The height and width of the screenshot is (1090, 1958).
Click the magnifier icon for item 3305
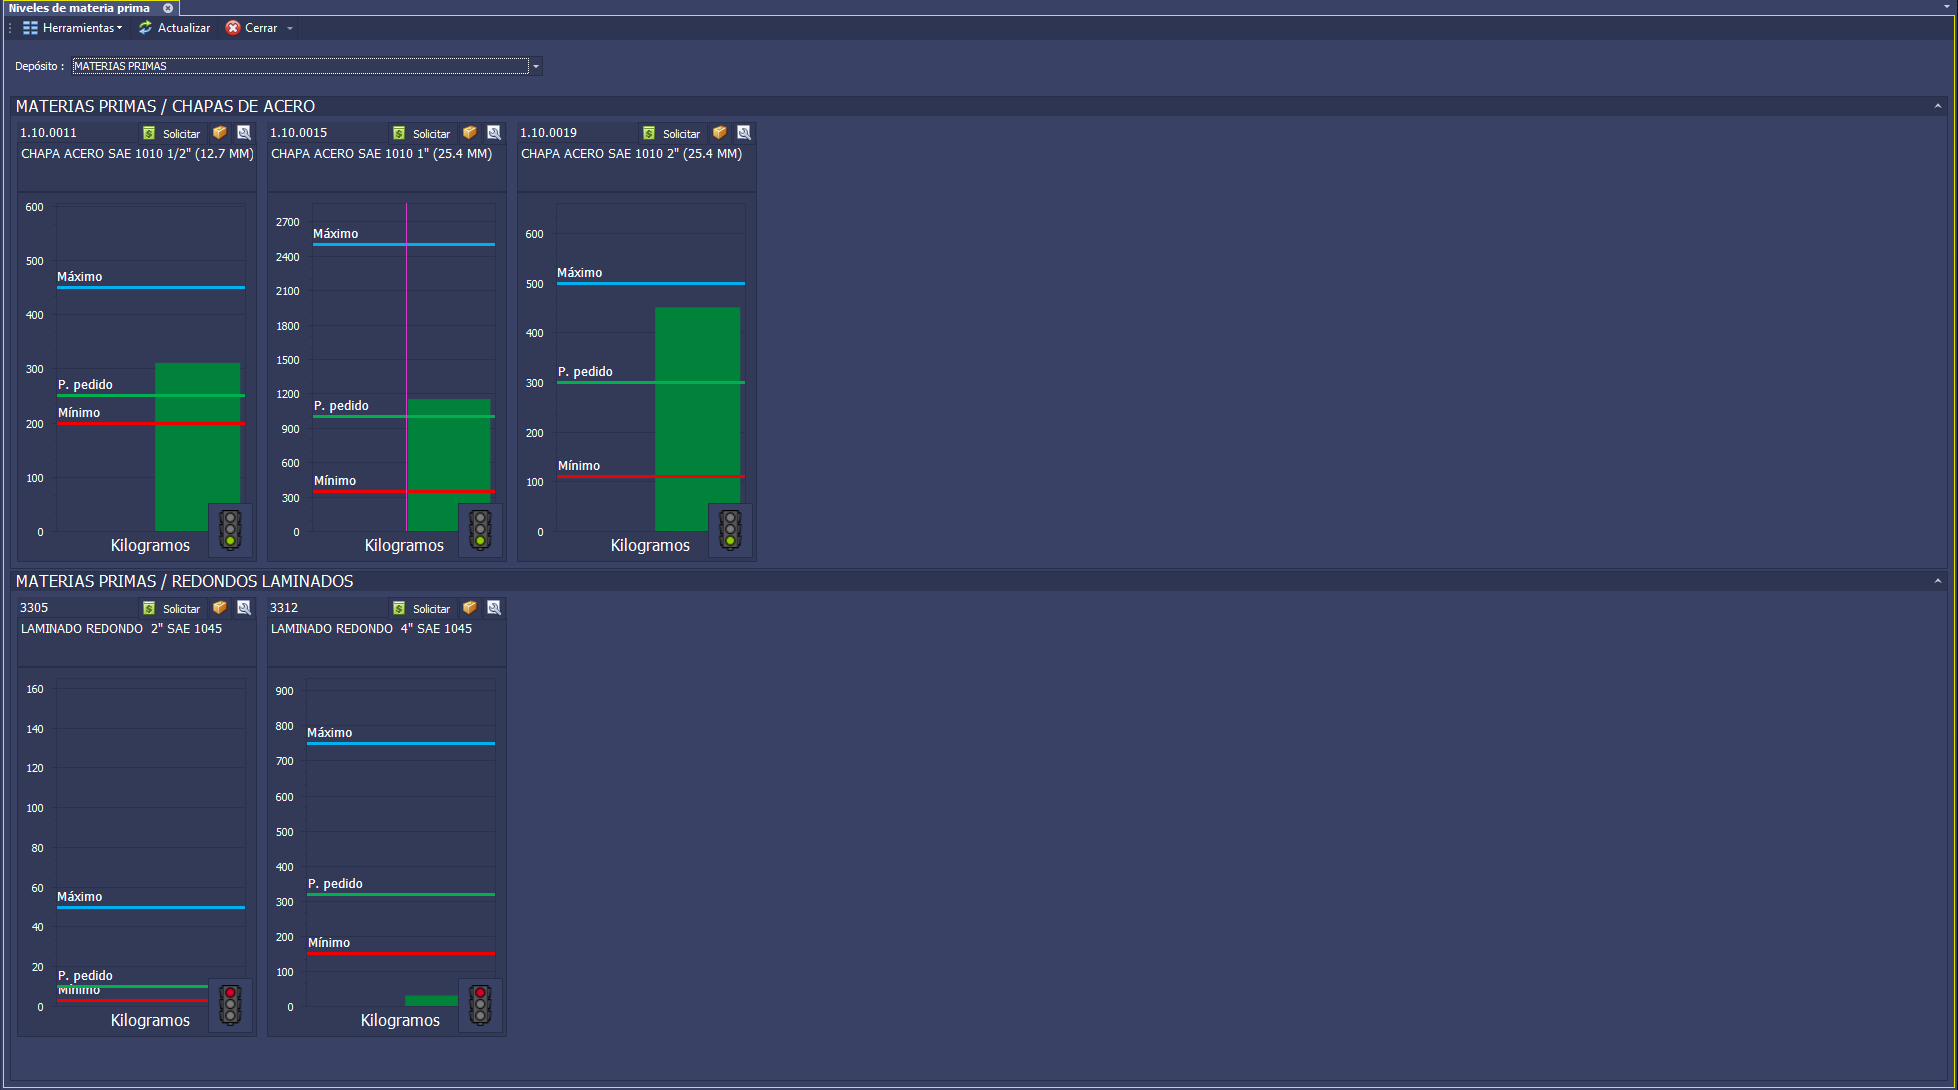[244, 608]
